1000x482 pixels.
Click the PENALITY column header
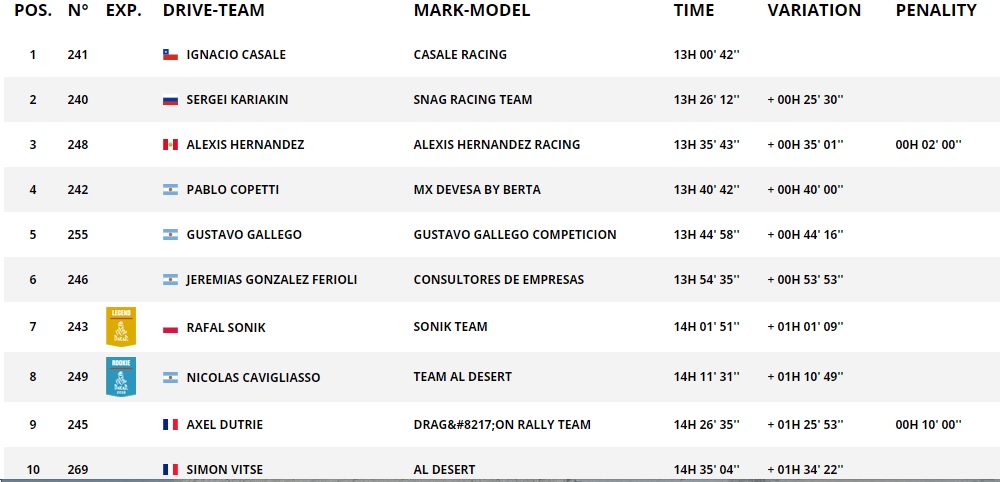936,11
